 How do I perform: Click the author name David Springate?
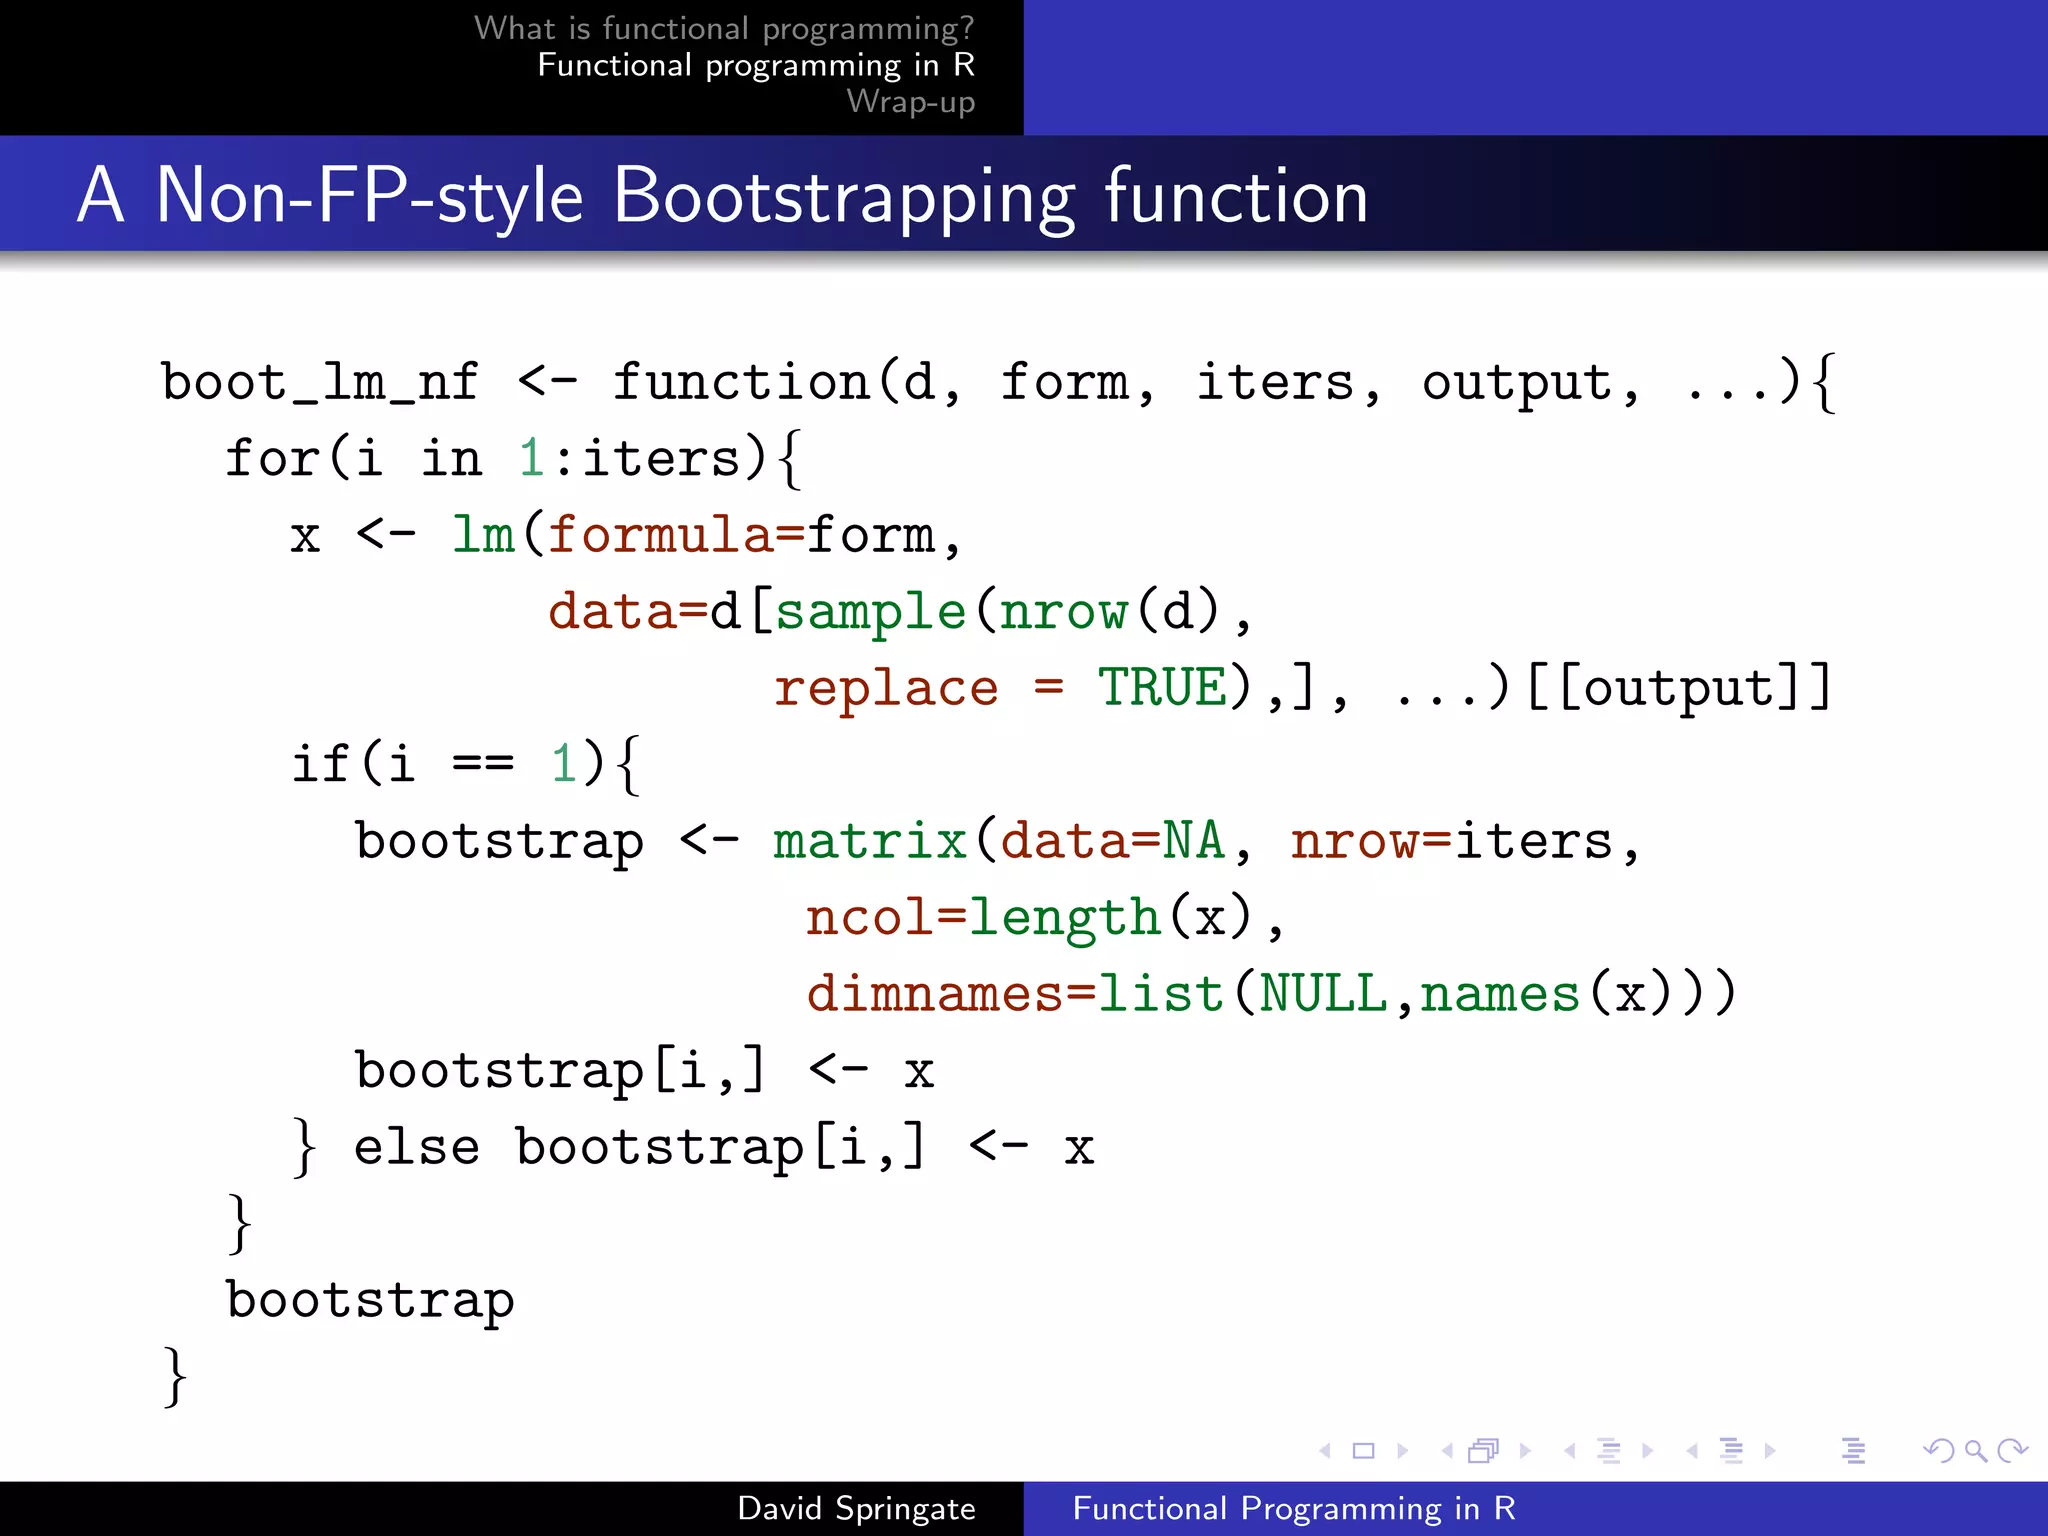856,1508
